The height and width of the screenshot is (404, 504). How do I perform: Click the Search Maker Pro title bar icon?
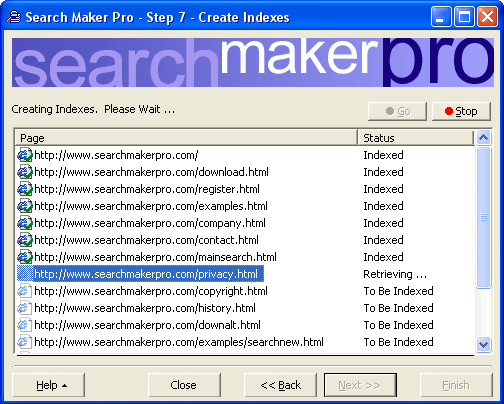pos(14,17)
